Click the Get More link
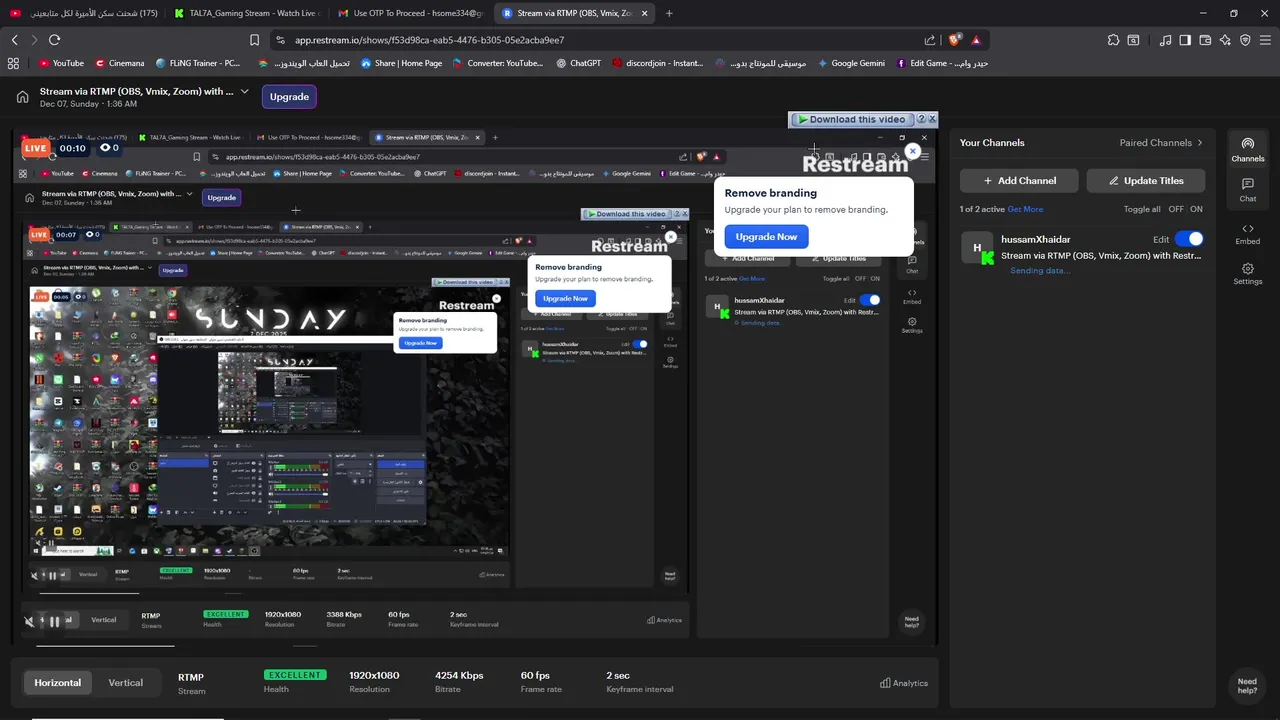Screen dimensions: 1280x720 [x=1025, y=209]
